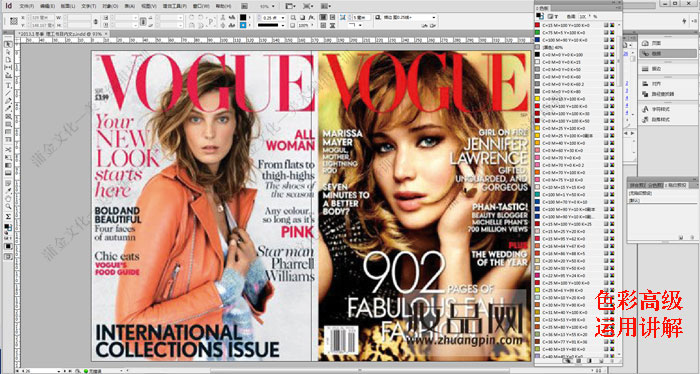
Task: Toggle formatting affects container in Swatches panel
Action: [550, 17]
